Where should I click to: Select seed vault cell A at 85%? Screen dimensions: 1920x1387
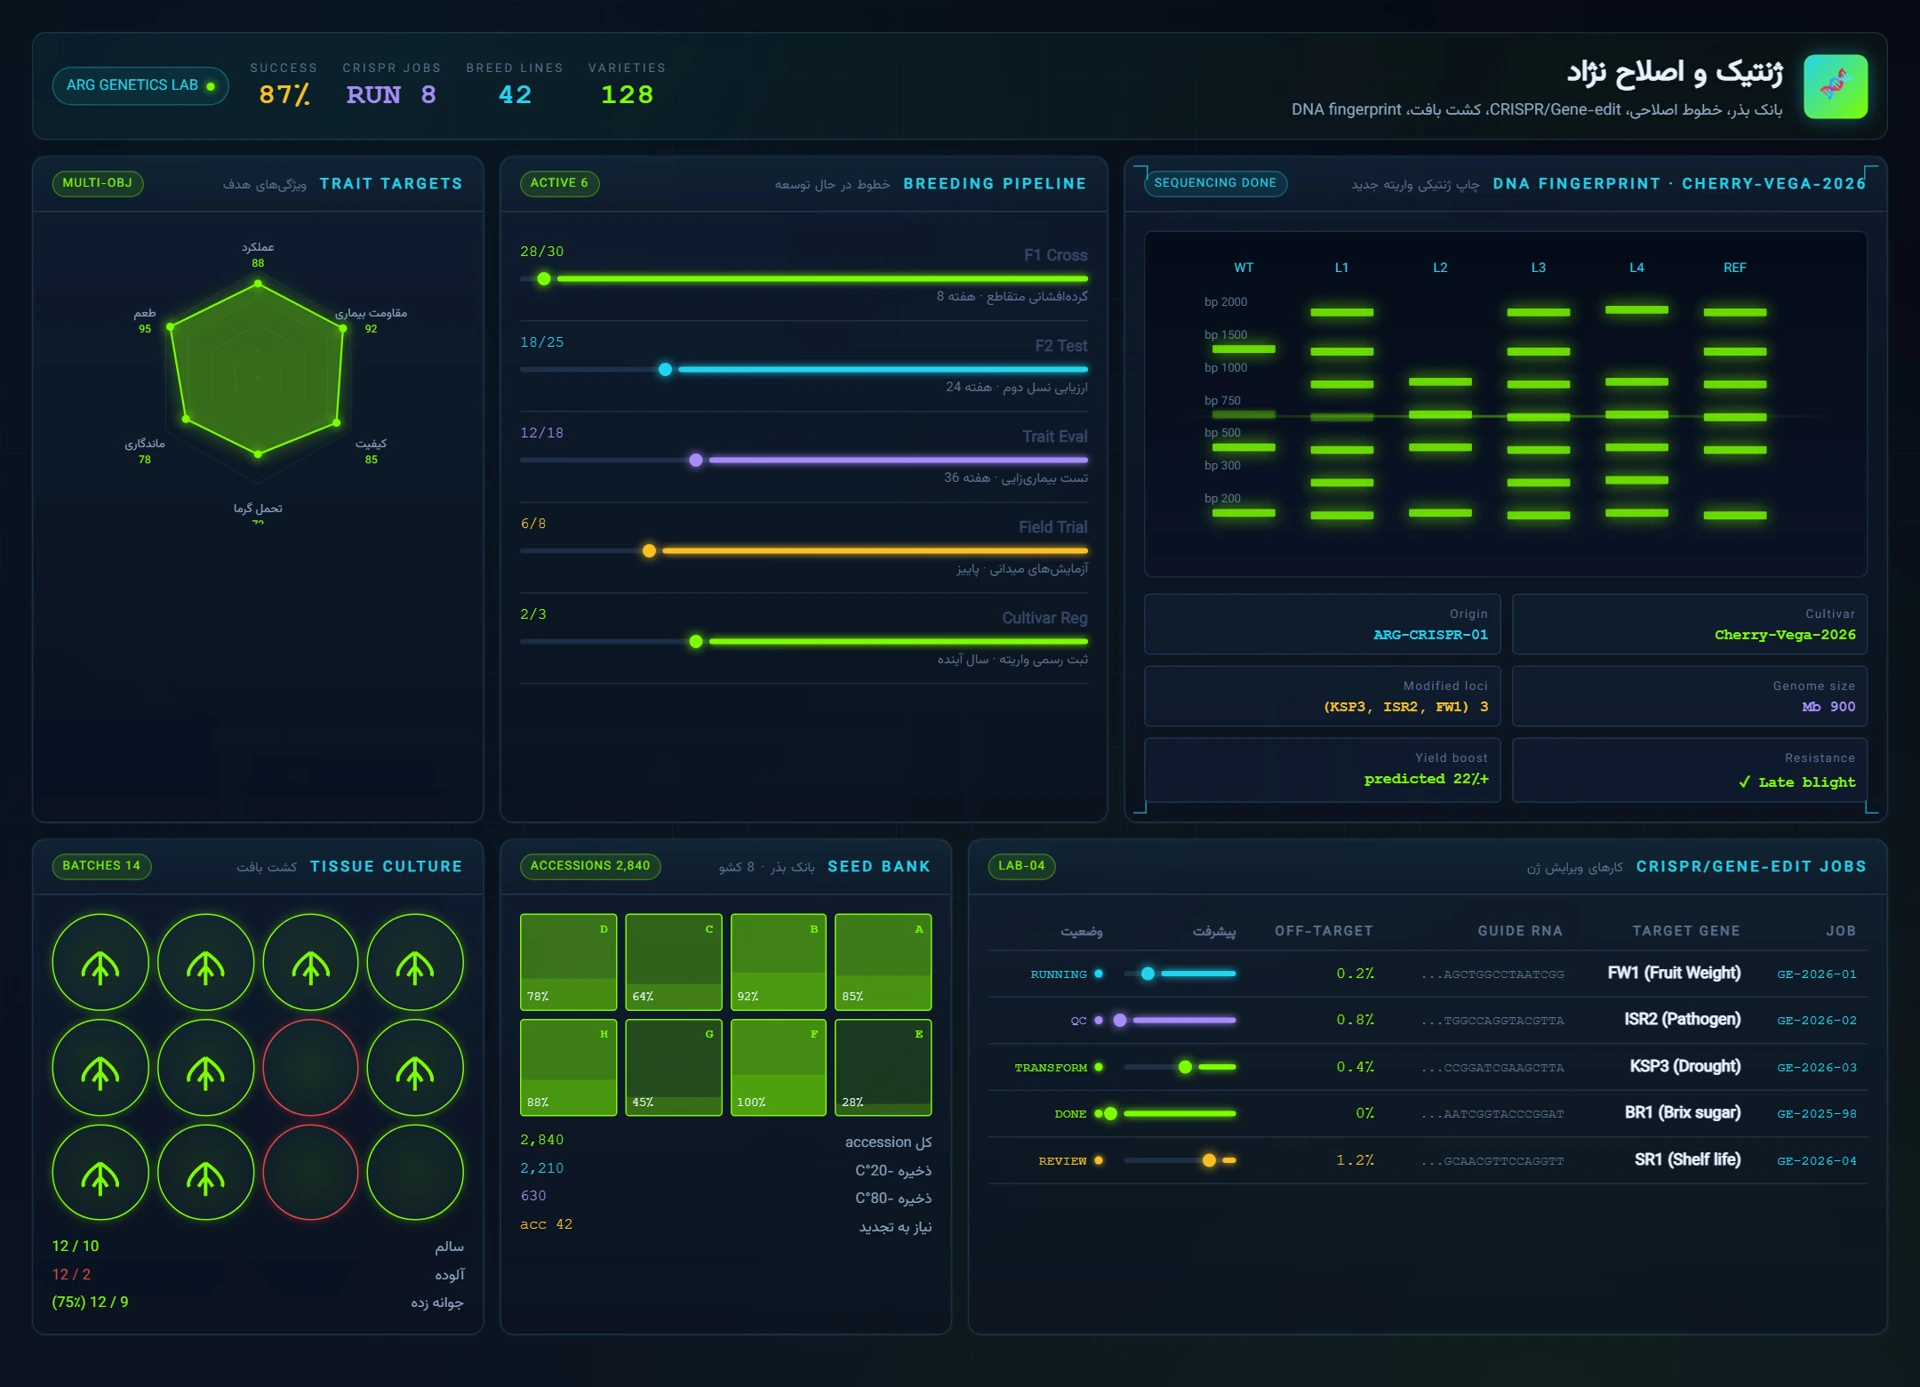tap(883, 962)
